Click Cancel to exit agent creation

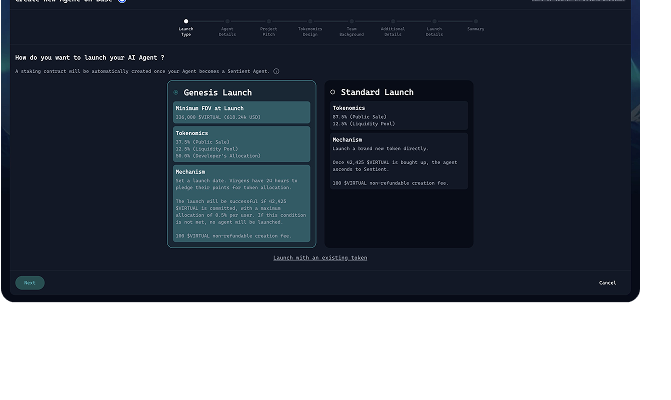coord(607,283)
